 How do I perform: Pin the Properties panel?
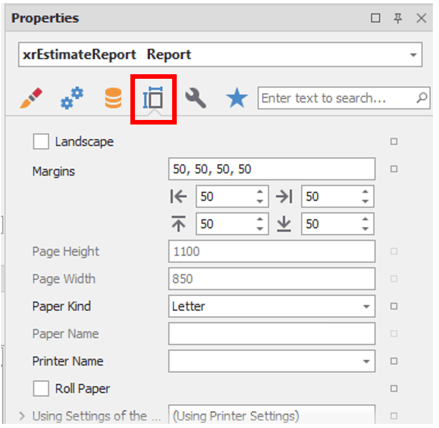[398, 18]
